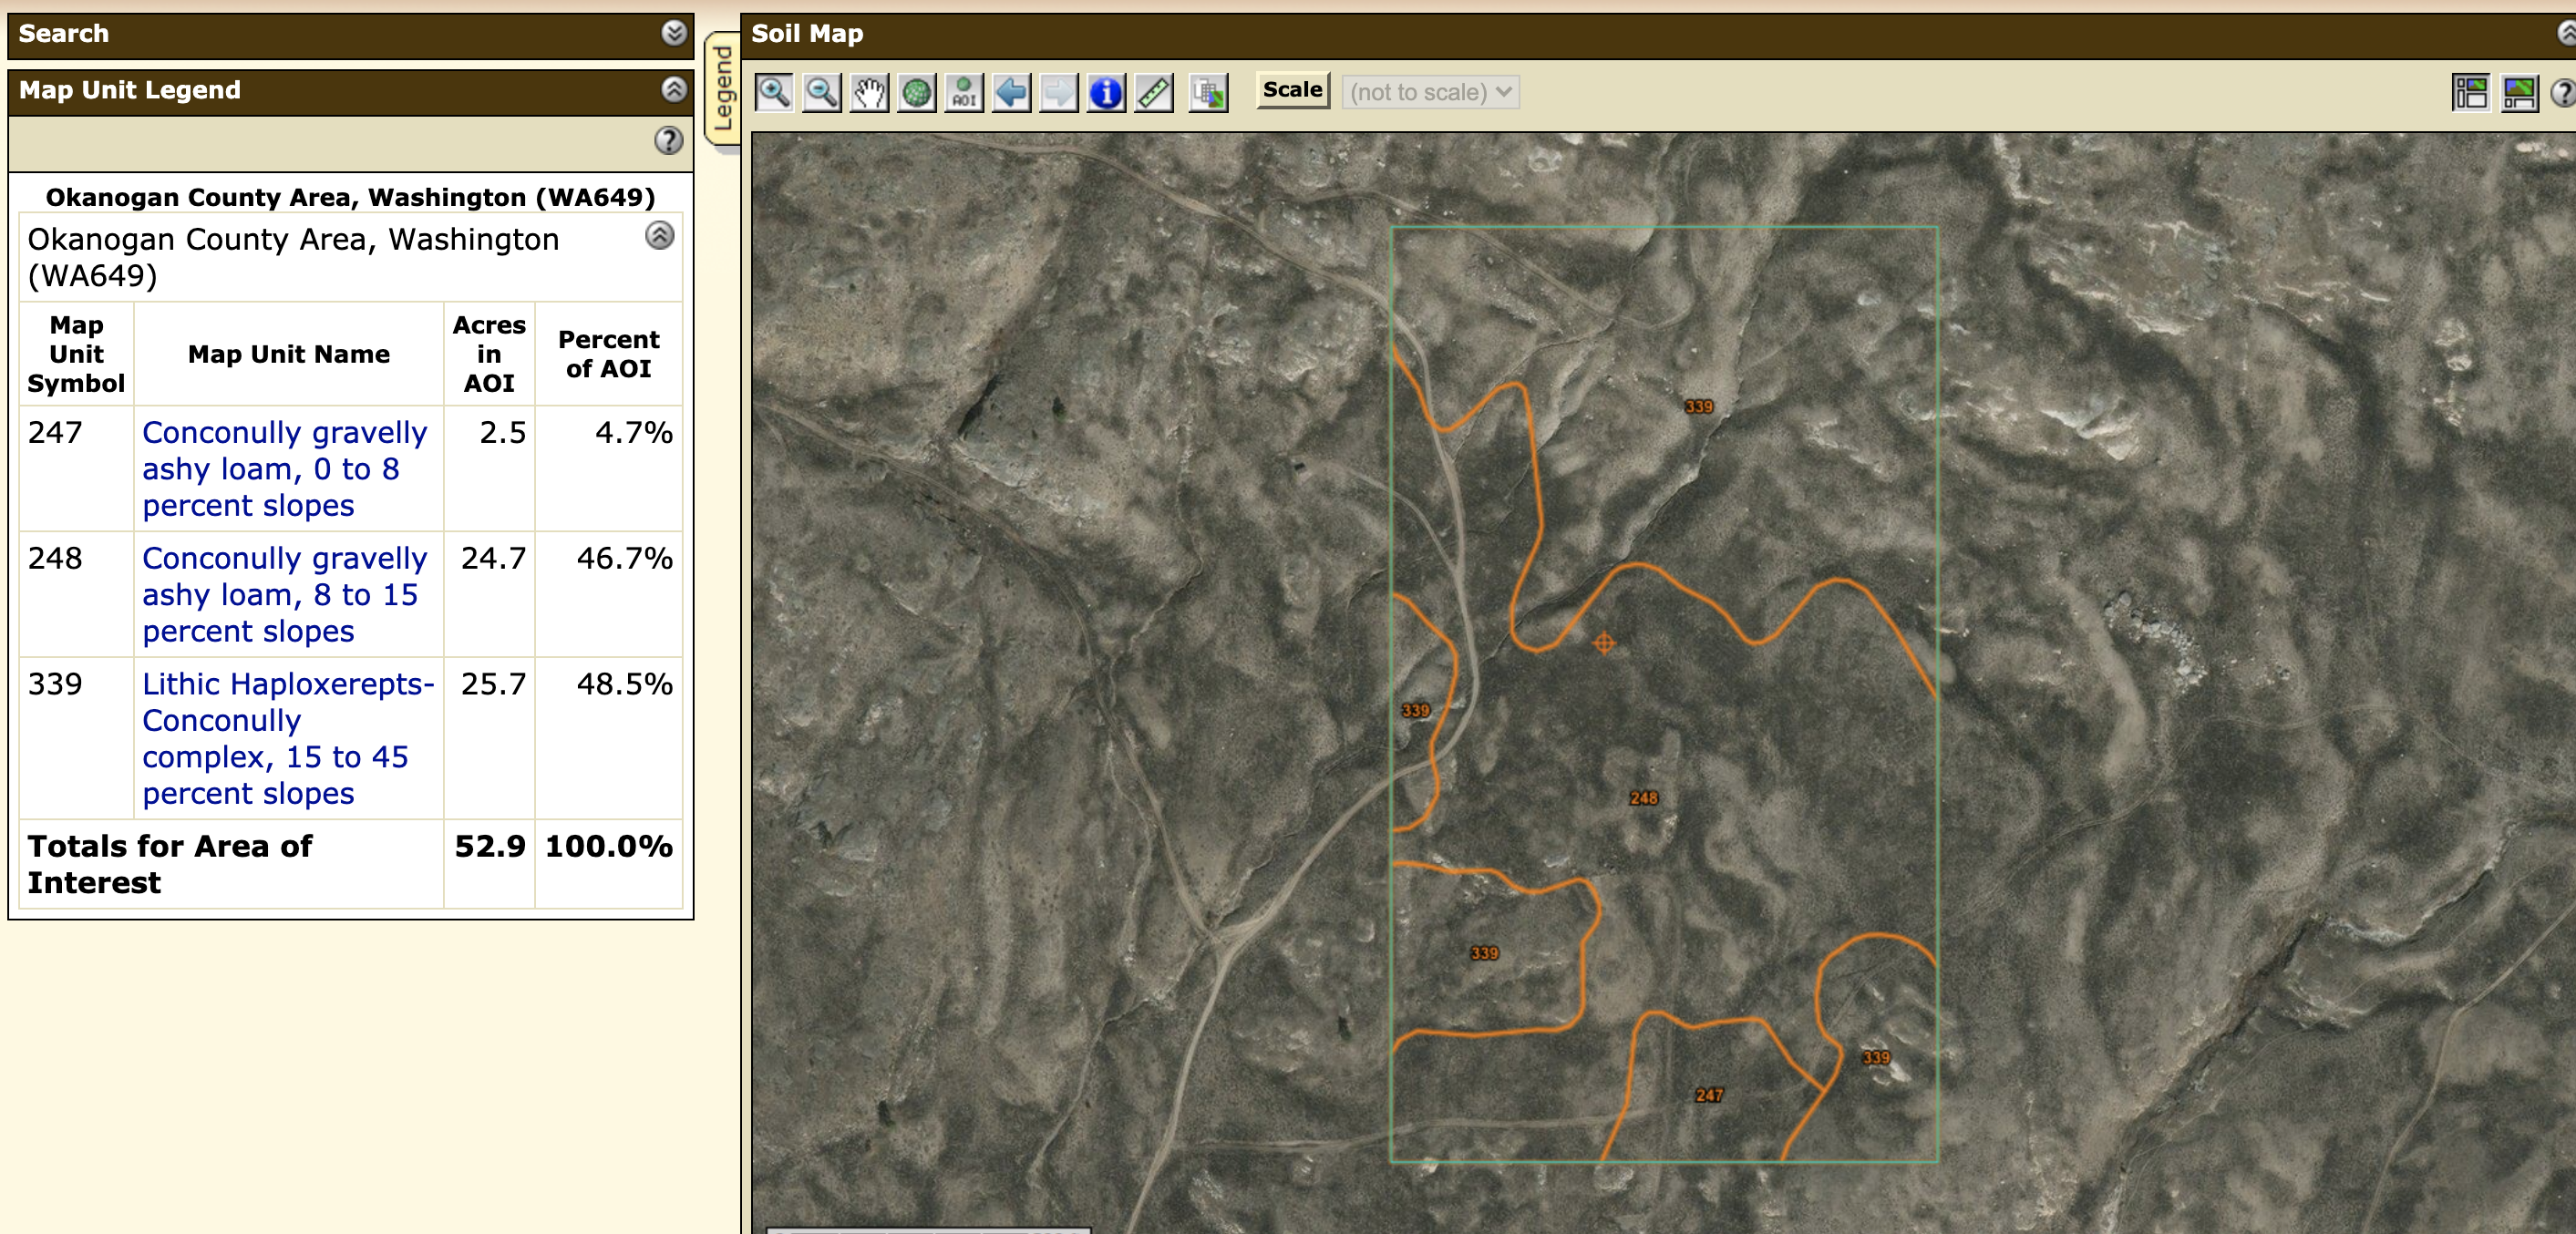Collapse Okanogan County Area legend section
2576x1234 pixels.
click(x=659, y=236)
